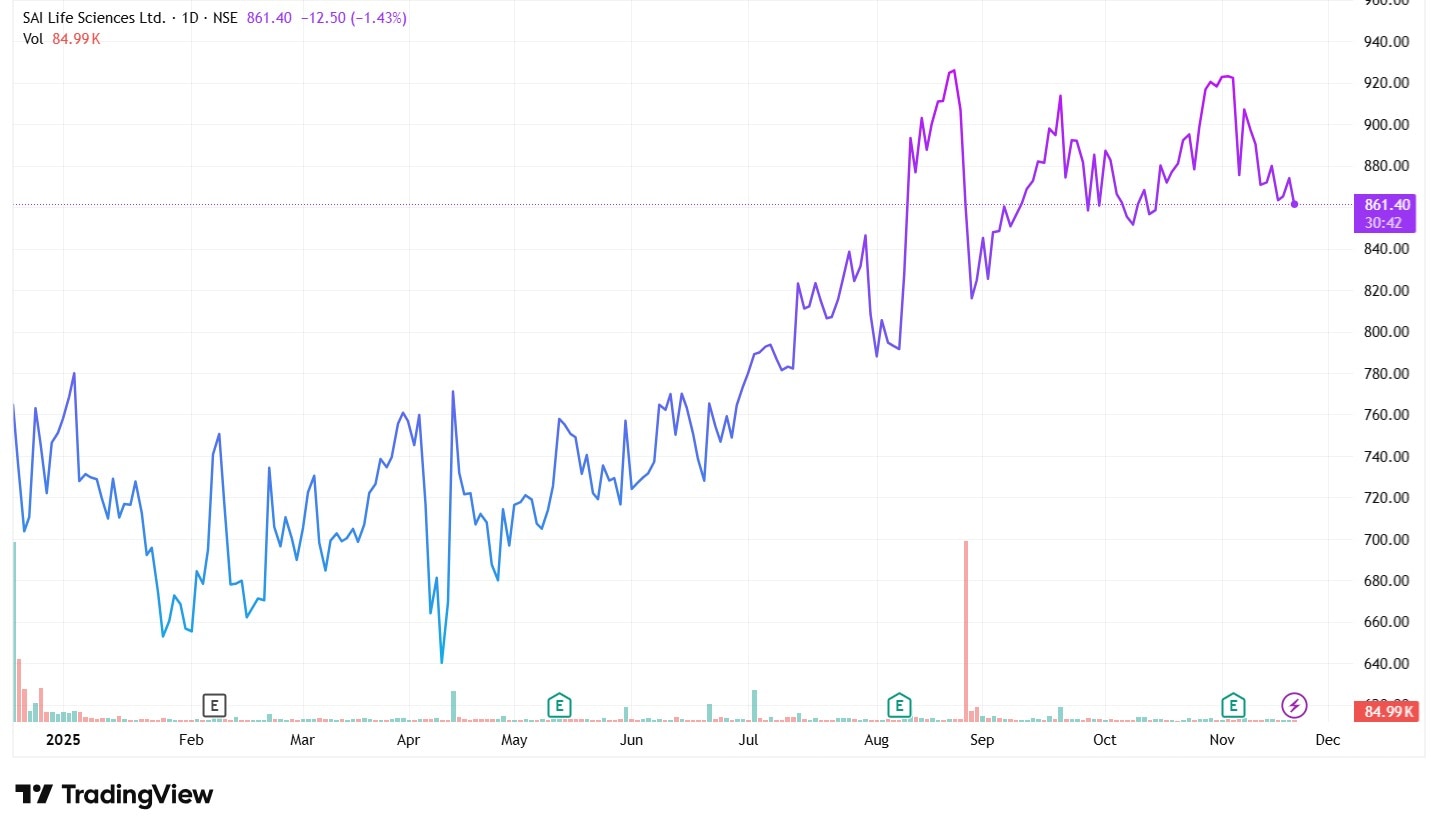Click the -12.50 (-1.43%) price change text
The width and height of the screenshot is (1438, 832).
(353, 18)
